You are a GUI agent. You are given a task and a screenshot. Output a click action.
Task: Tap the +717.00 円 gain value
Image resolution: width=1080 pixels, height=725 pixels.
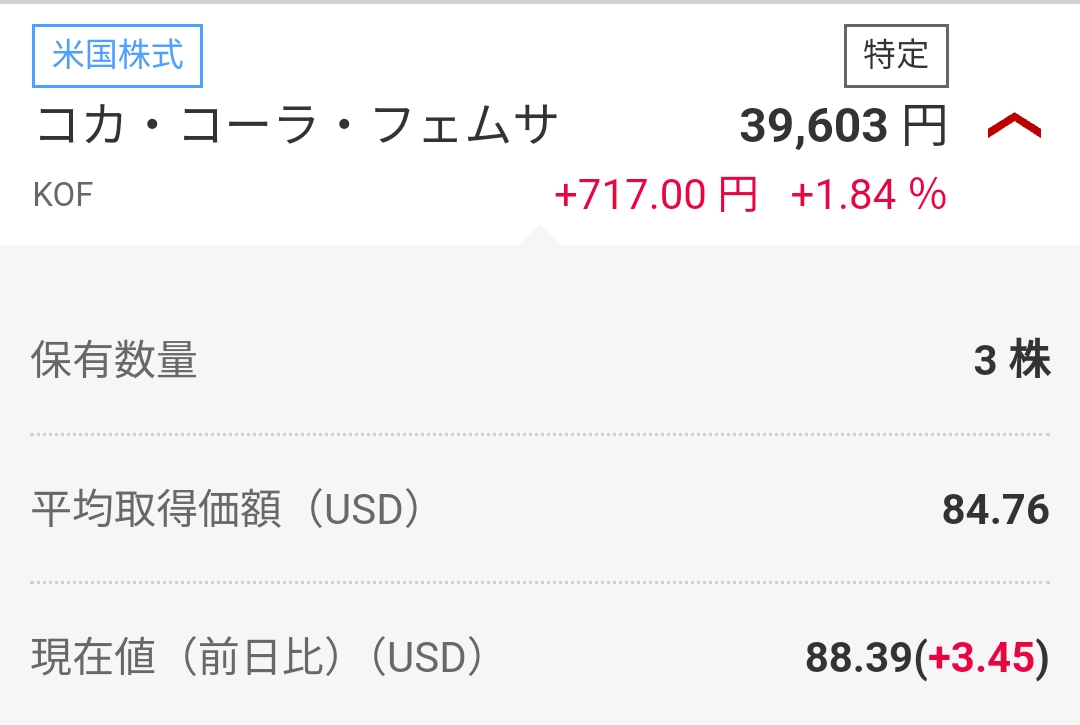[x=656, y=194]
